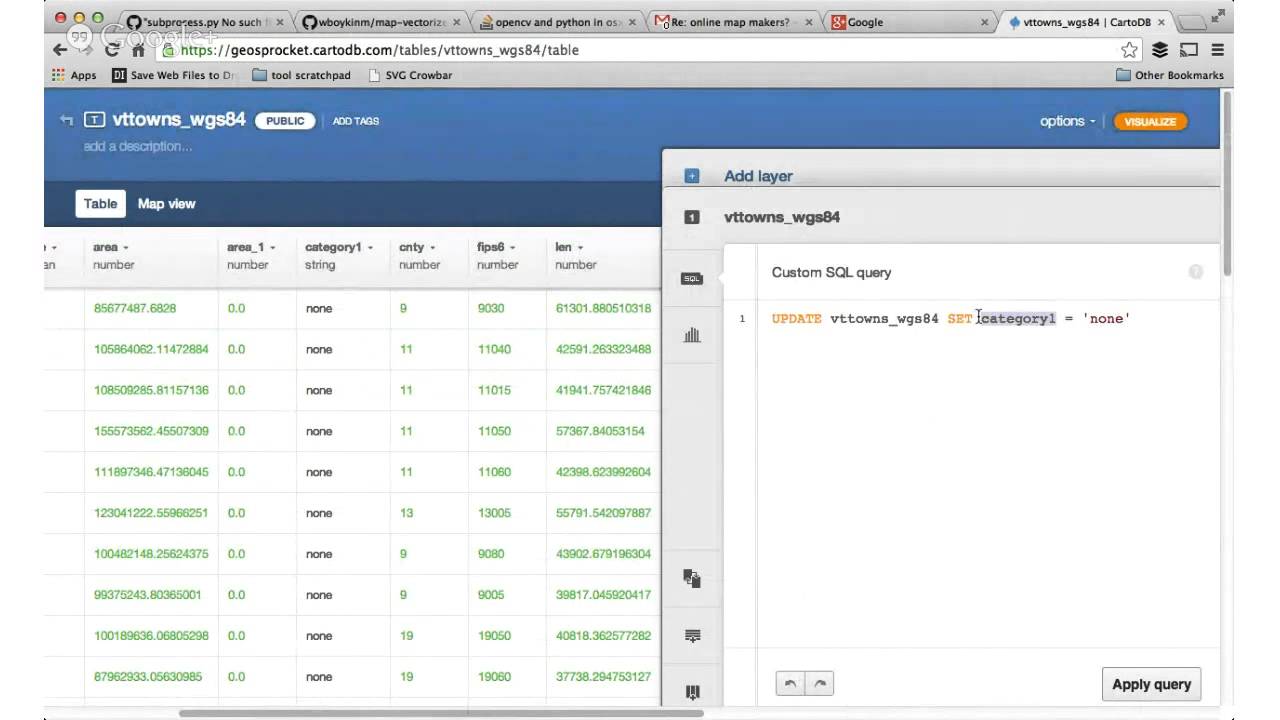Select fips6 cell 19060
This screenshot has height=720, width=1280.
click(494, 677)
